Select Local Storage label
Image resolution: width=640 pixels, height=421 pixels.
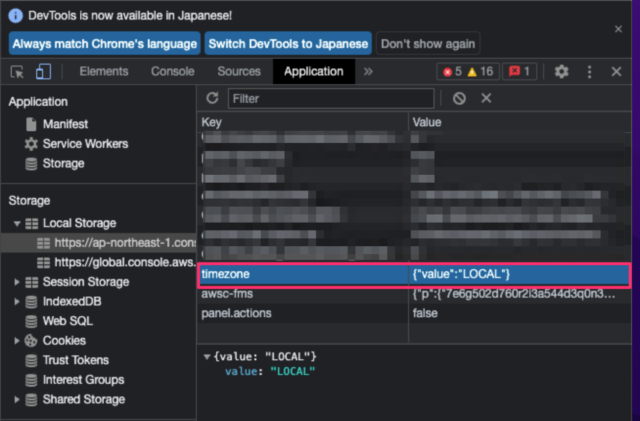tap(80, 223)
